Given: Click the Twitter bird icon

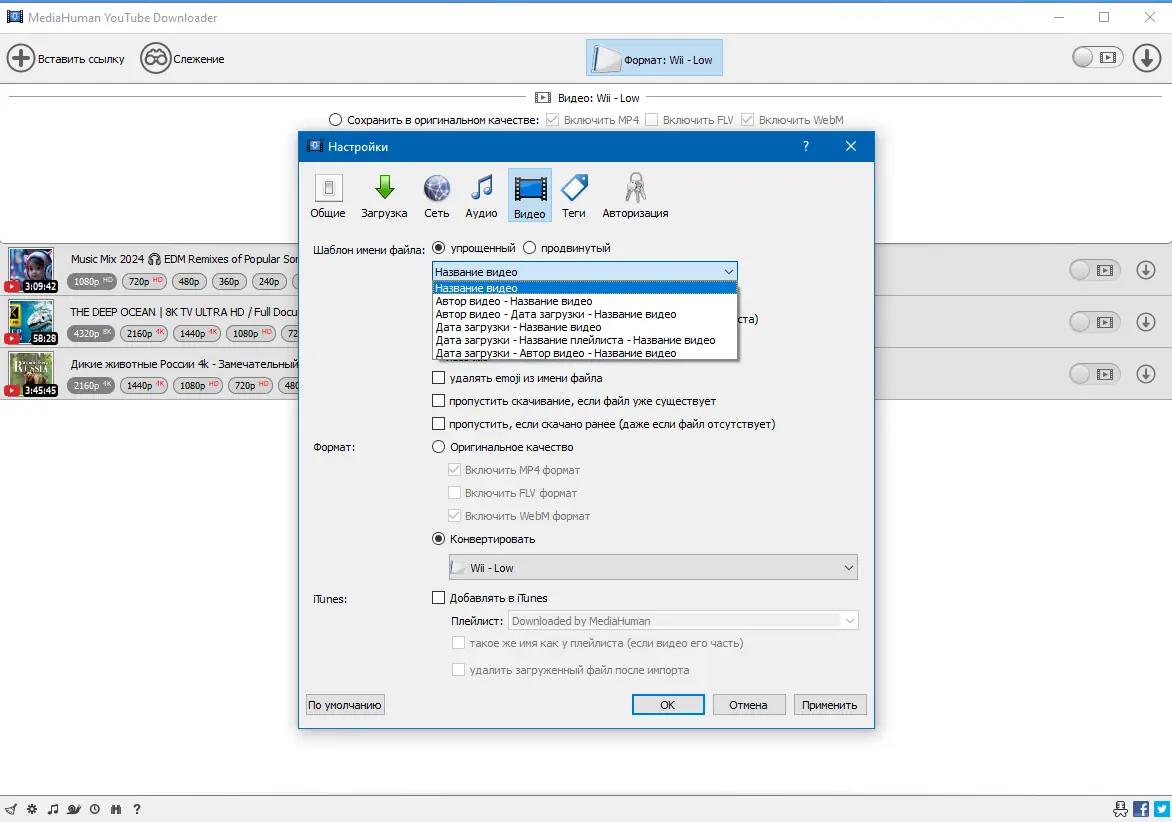Looking at the screenshot, I should coord(1159,809).
